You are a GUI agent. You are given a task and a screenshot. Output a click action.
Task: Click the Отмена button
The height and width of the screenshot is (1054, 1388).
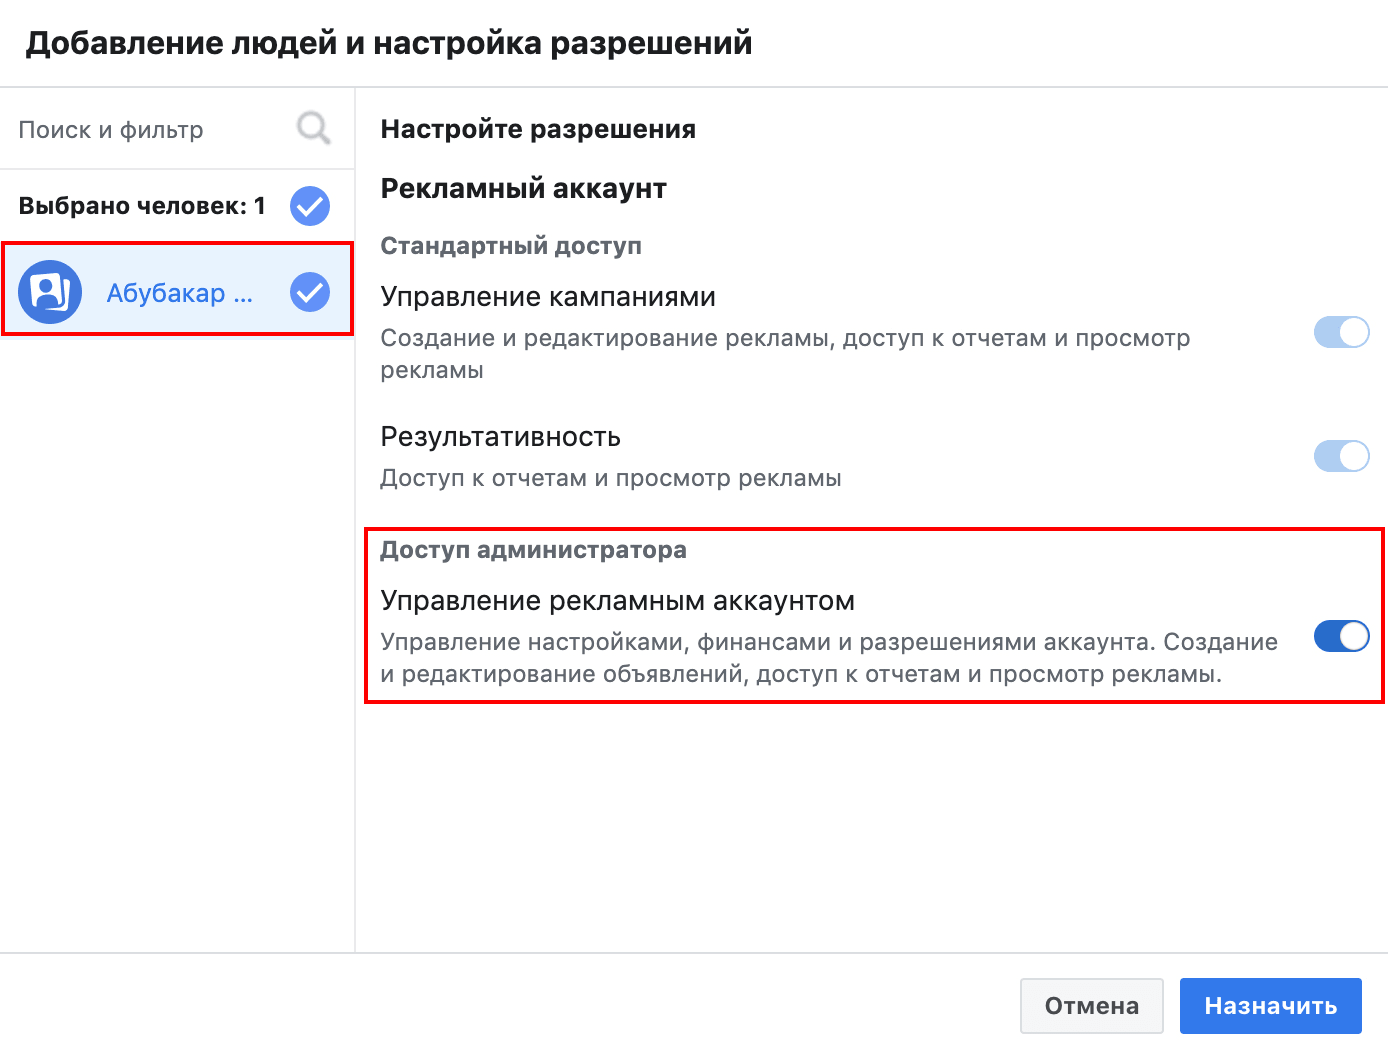[1092, 1006]
